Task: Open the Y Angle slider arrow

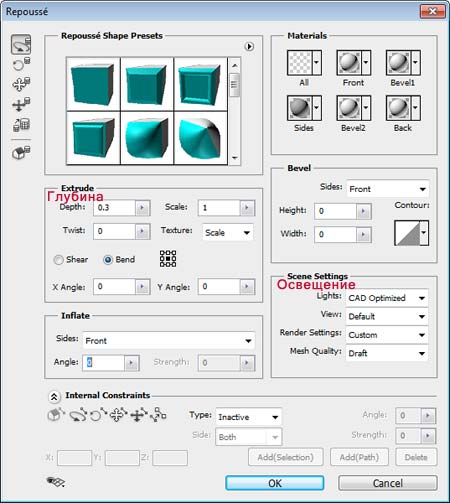Action: [x=247, y=287]
